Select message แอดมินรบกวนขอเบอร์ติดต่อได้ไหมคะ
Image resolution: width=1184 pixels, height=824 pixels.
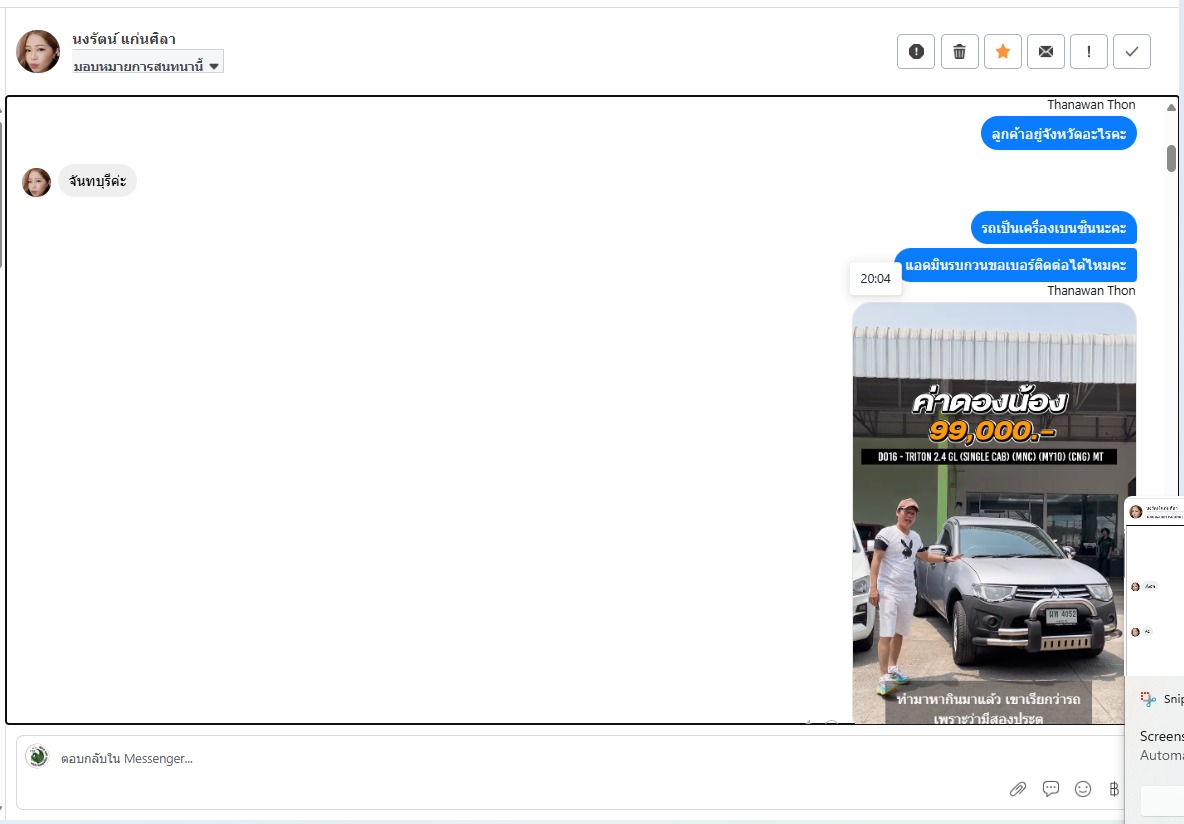coord(1016,265)
